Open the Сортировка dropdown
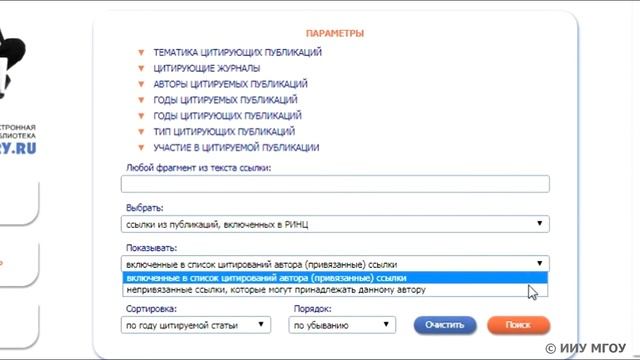Image resolution: width=640 pixels, height=360 pixels. click(196, 325)
